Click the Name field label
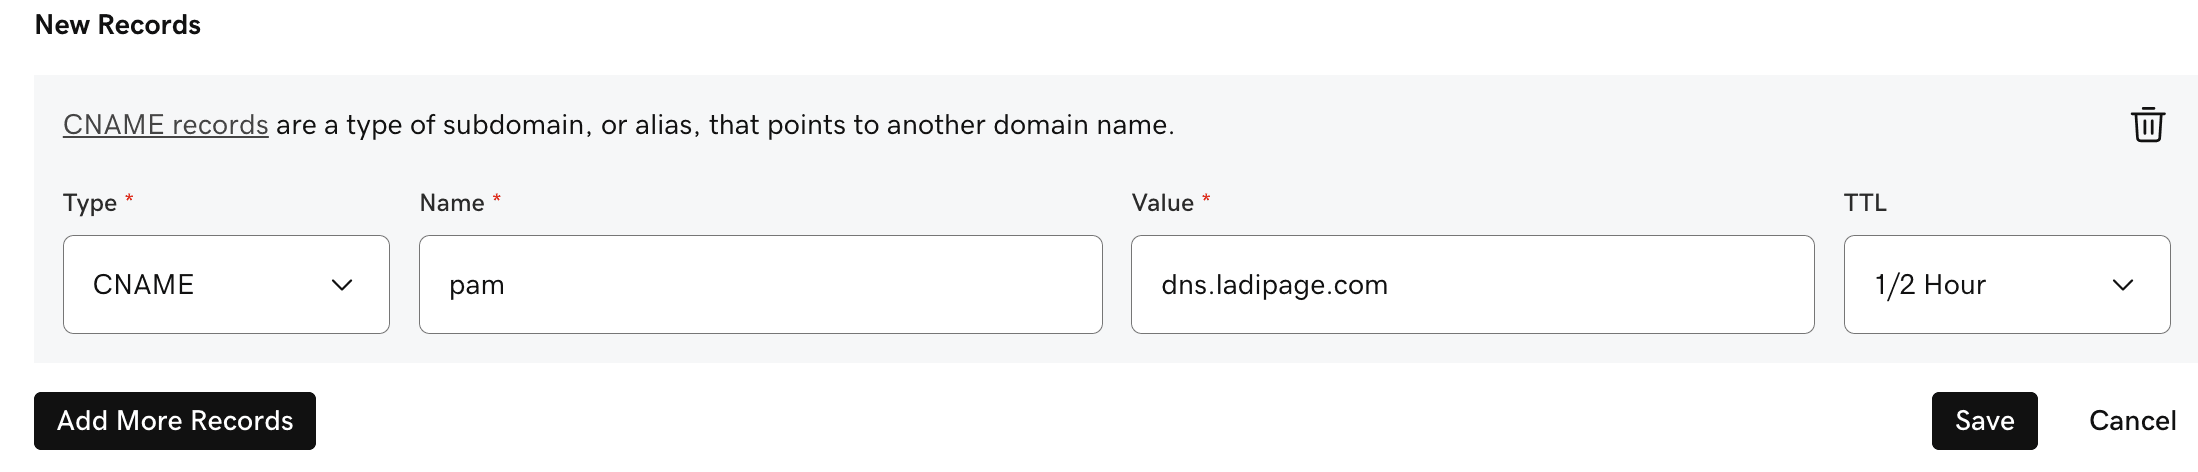The height and width of the screenshot is (472, 2198). (452, 203)
